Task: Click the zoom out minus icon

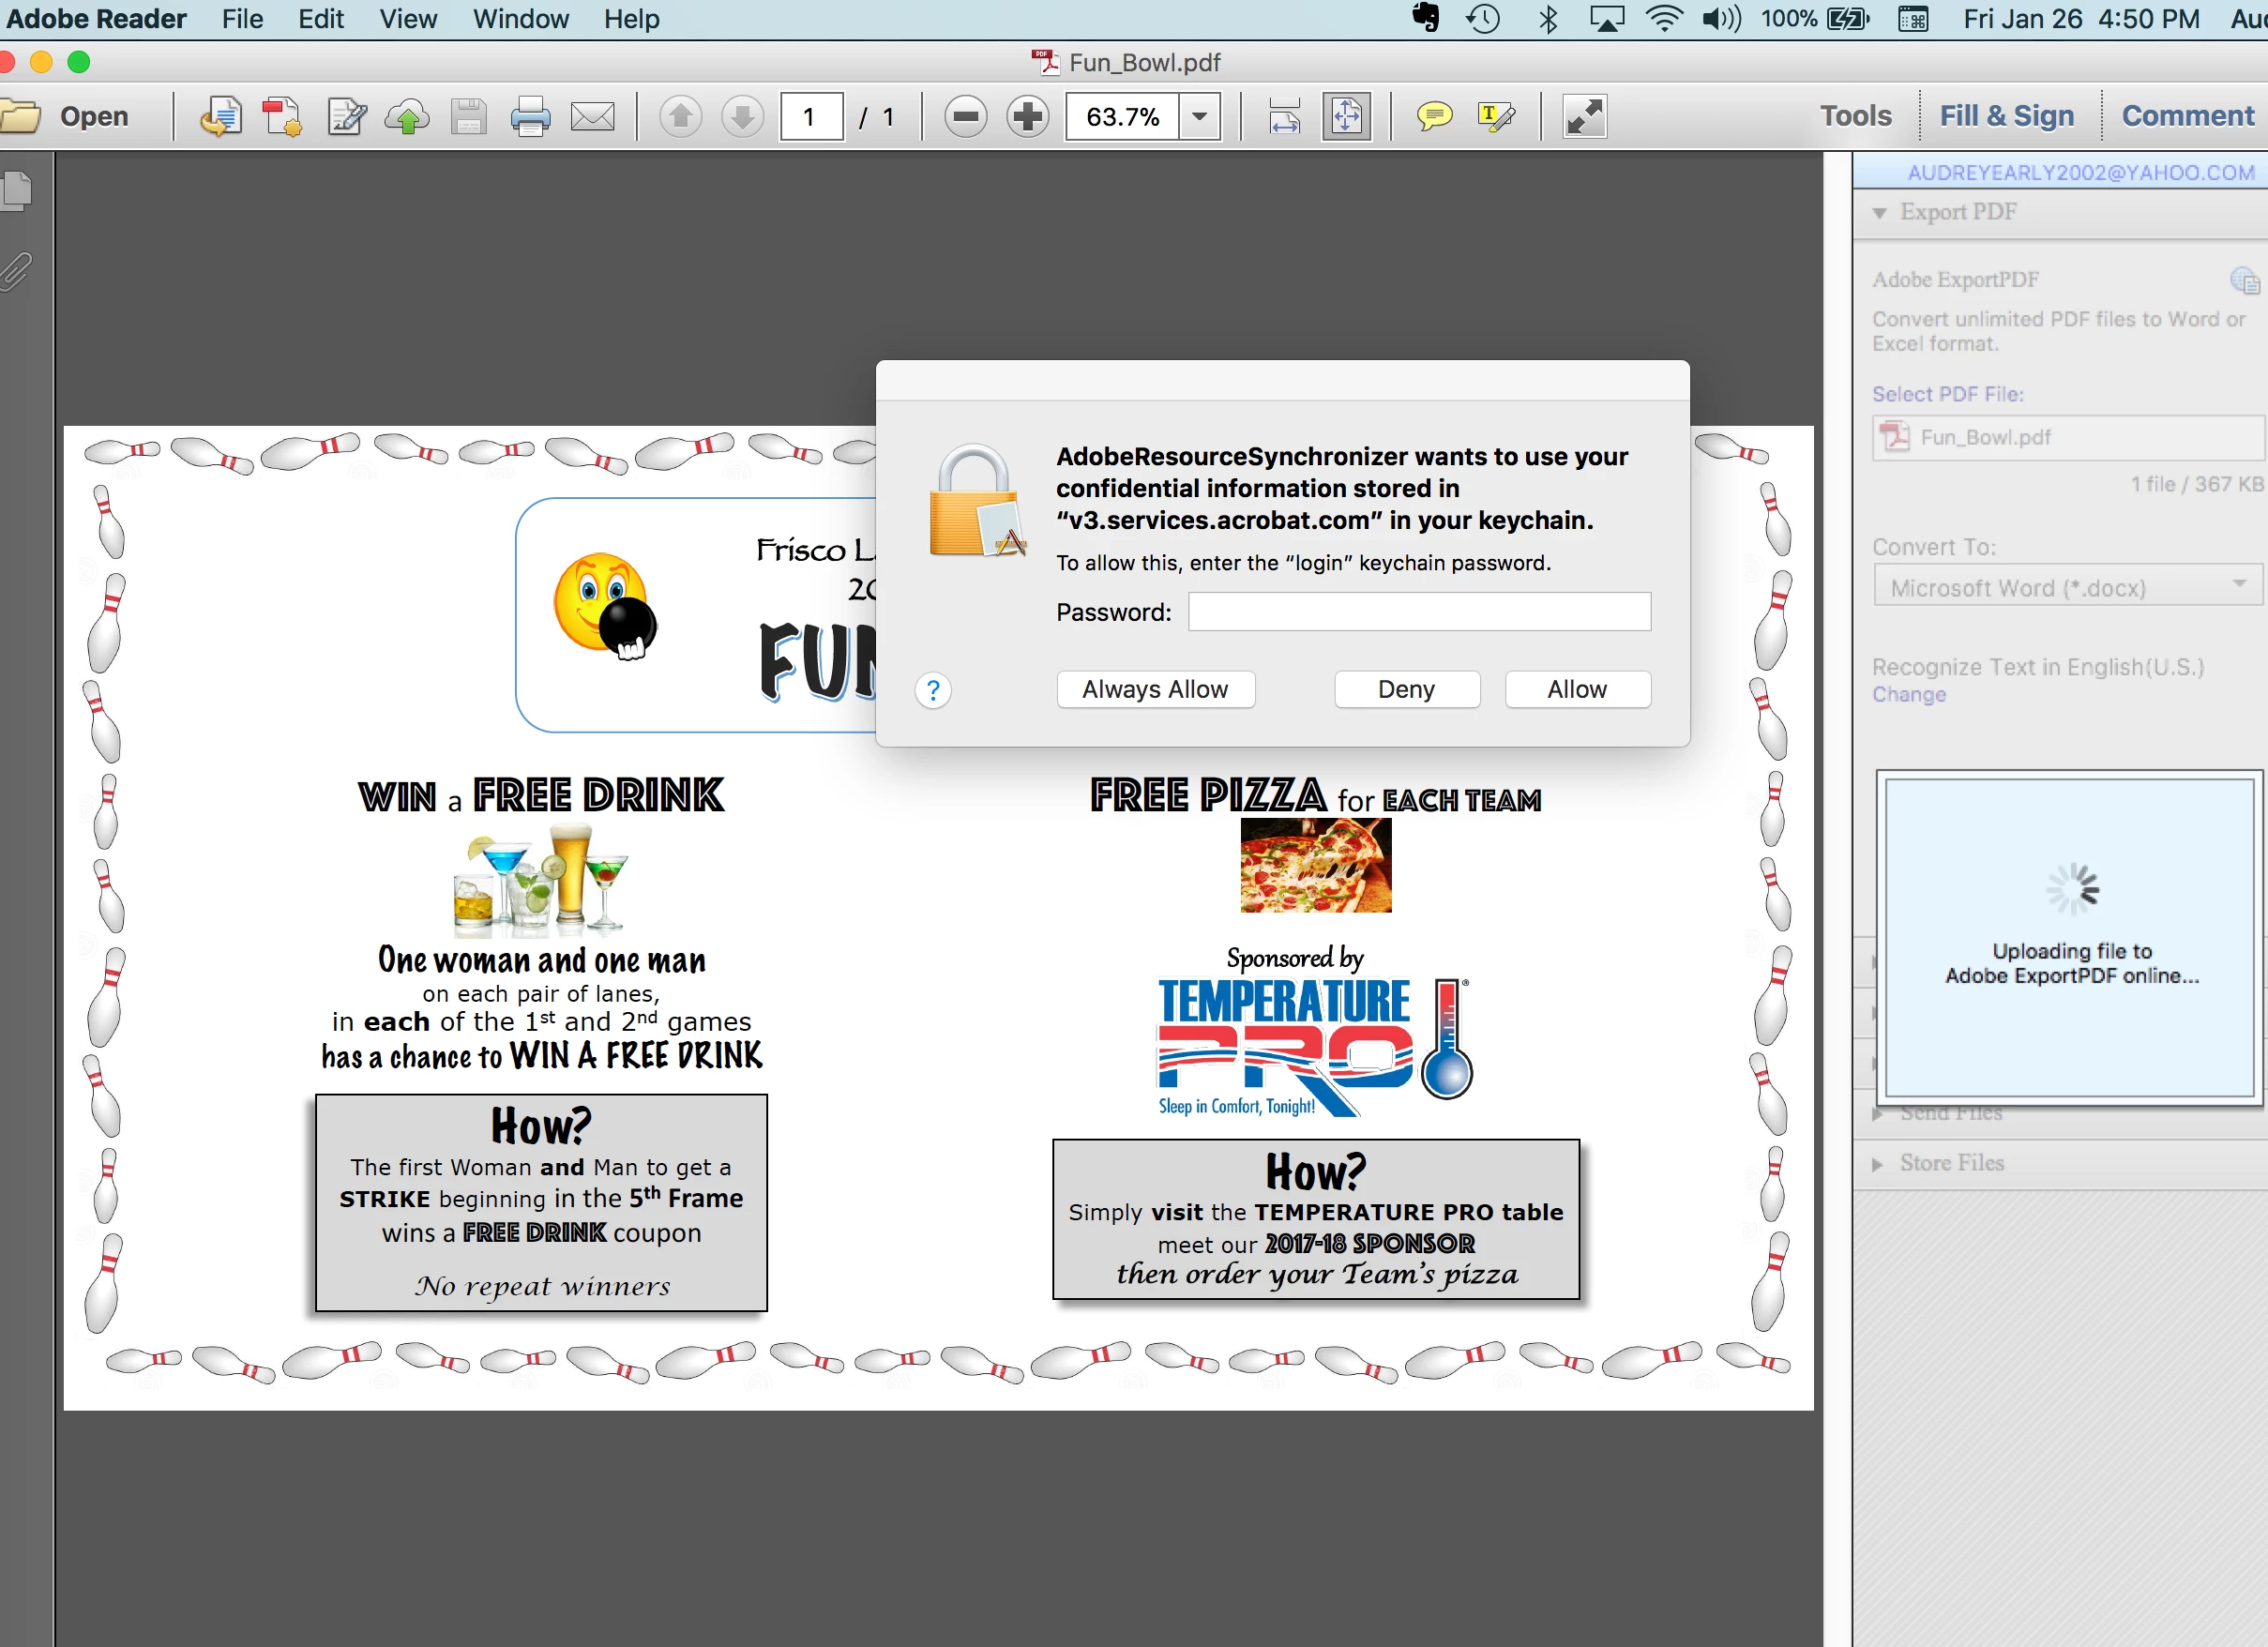Action: [x=966, y=117]
